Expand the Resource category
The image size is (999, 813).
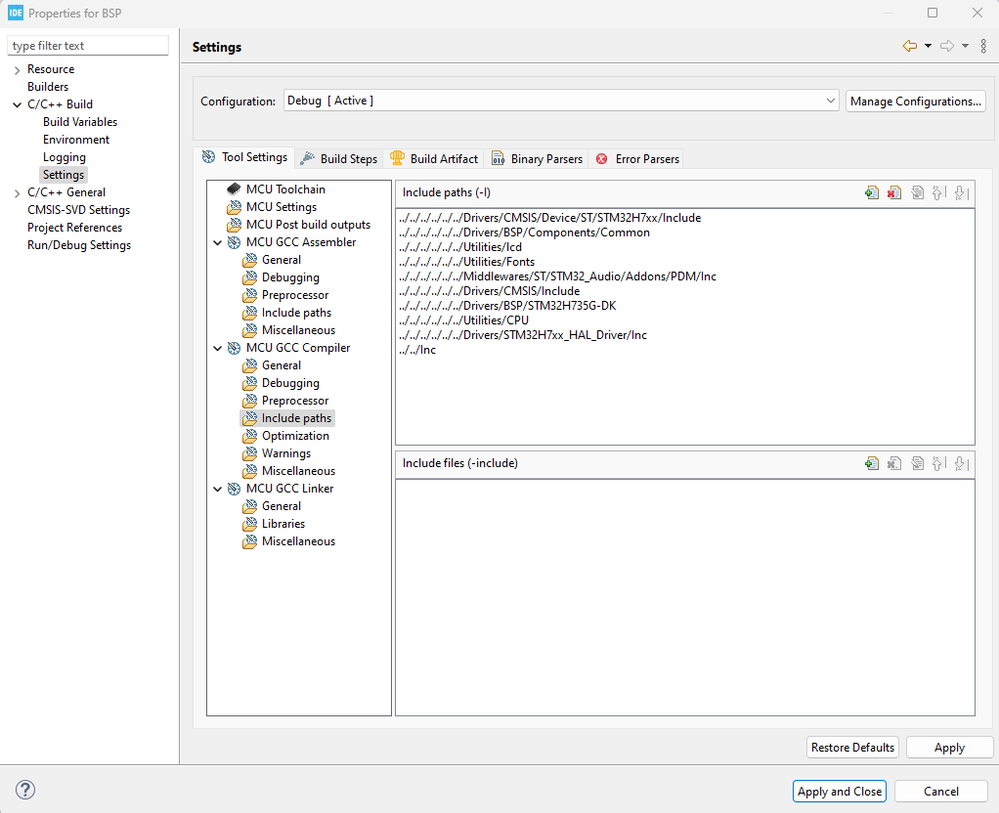(x=17, y=70)
